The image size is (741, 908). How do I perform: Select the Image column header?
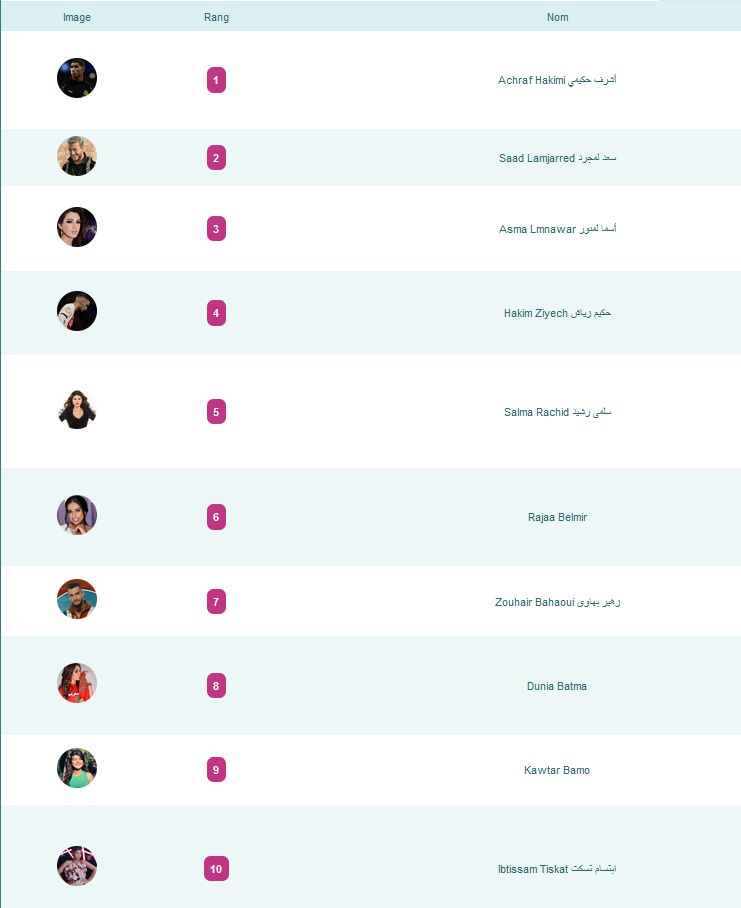coord(77,17)
